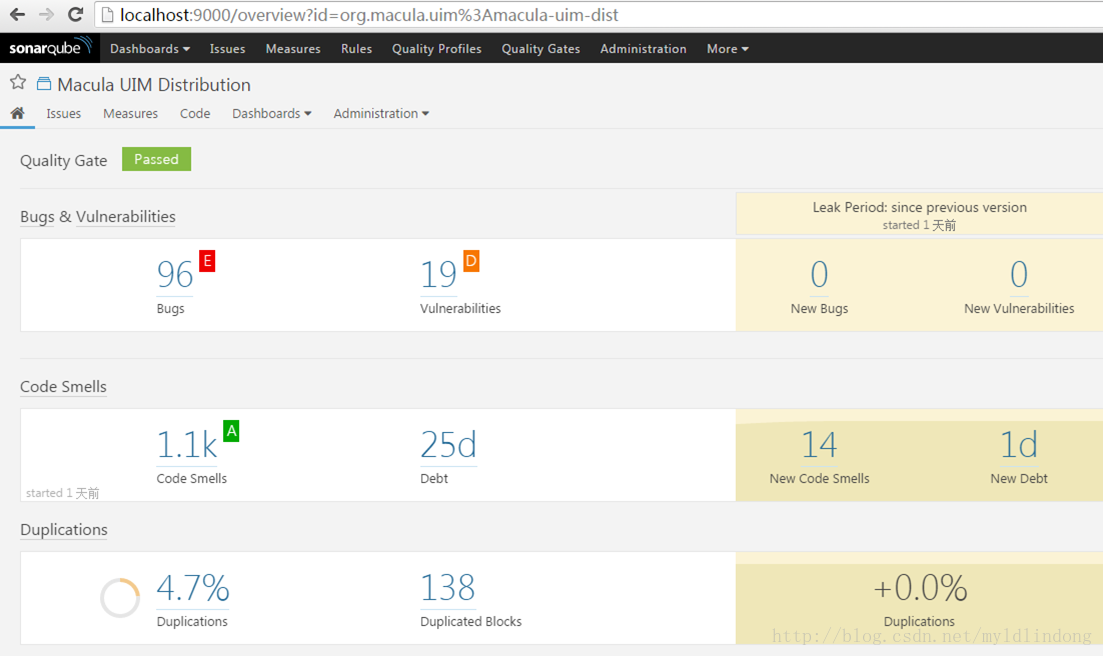Open the top Dashboards dropdown menu

pyautogui.click(x=150, y=49)
